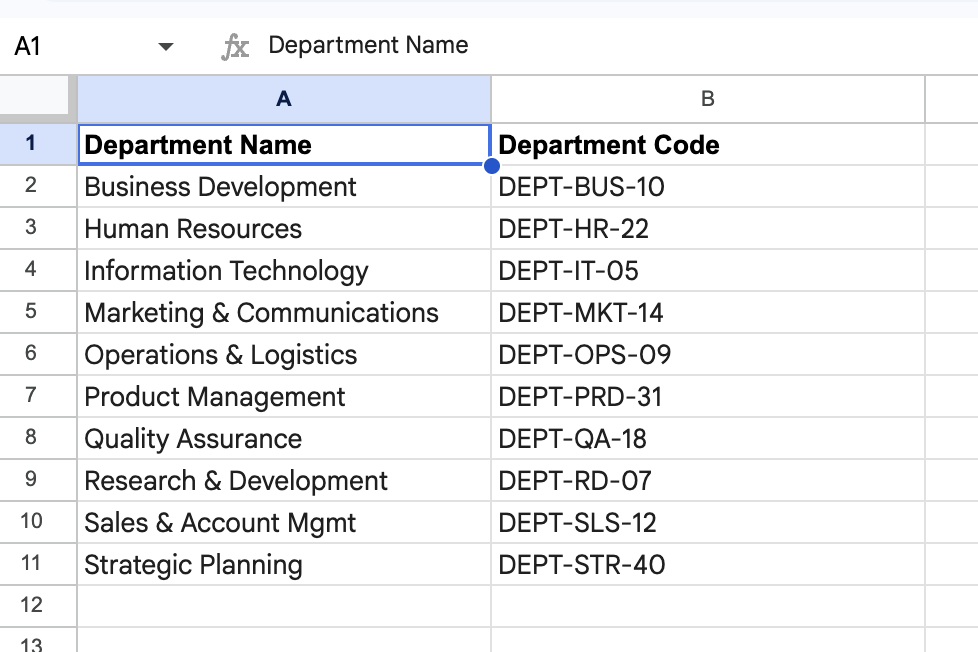Select row 12 header
978x652 pixels.
tap(31, 605)
